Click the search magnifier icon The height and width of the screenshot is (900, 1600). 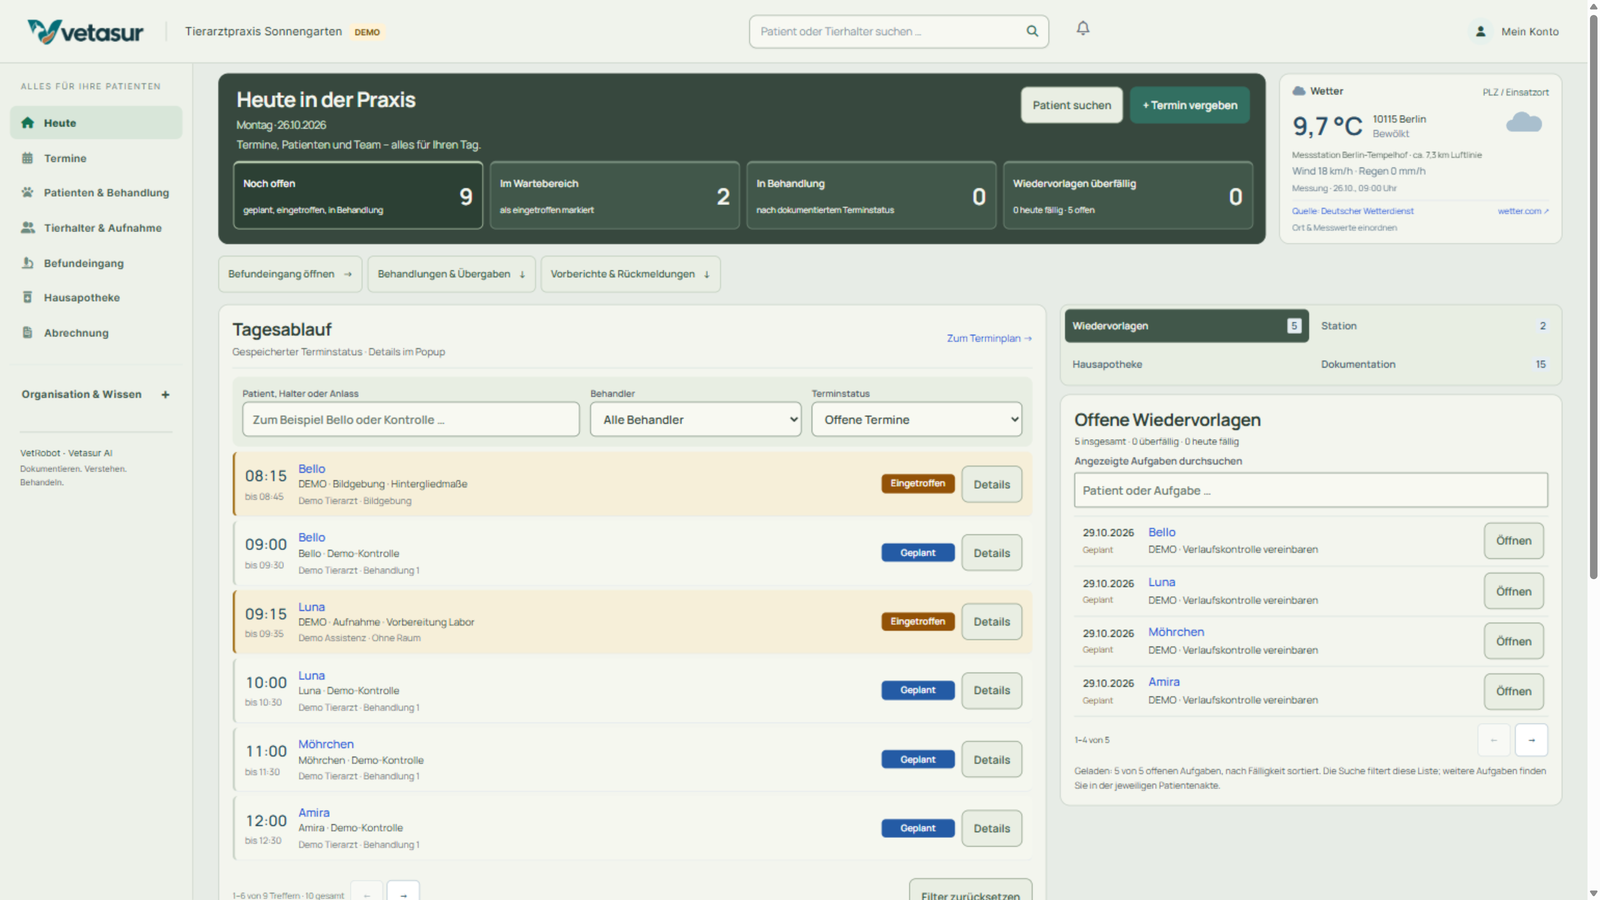1032,31
